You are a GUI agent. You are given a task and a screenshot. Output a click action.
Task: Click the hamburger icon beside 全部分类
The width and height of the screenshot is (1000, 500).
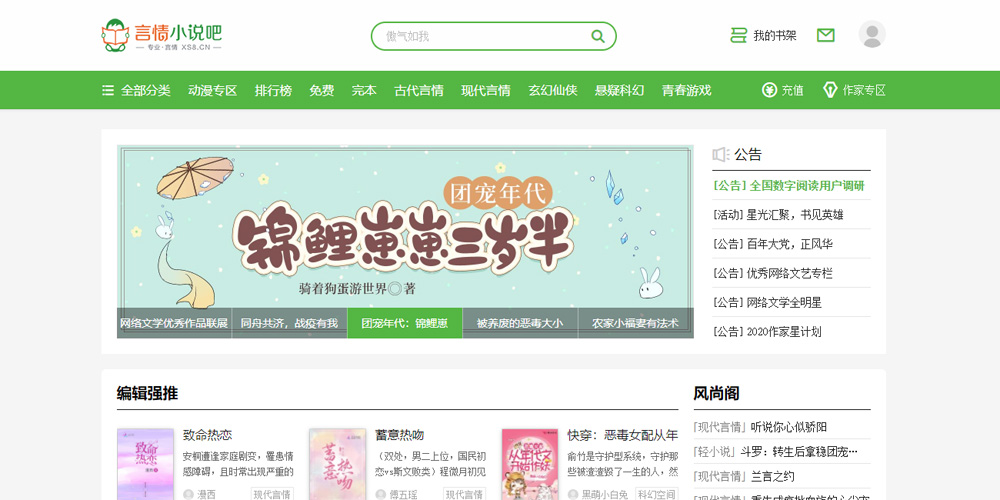108,90
